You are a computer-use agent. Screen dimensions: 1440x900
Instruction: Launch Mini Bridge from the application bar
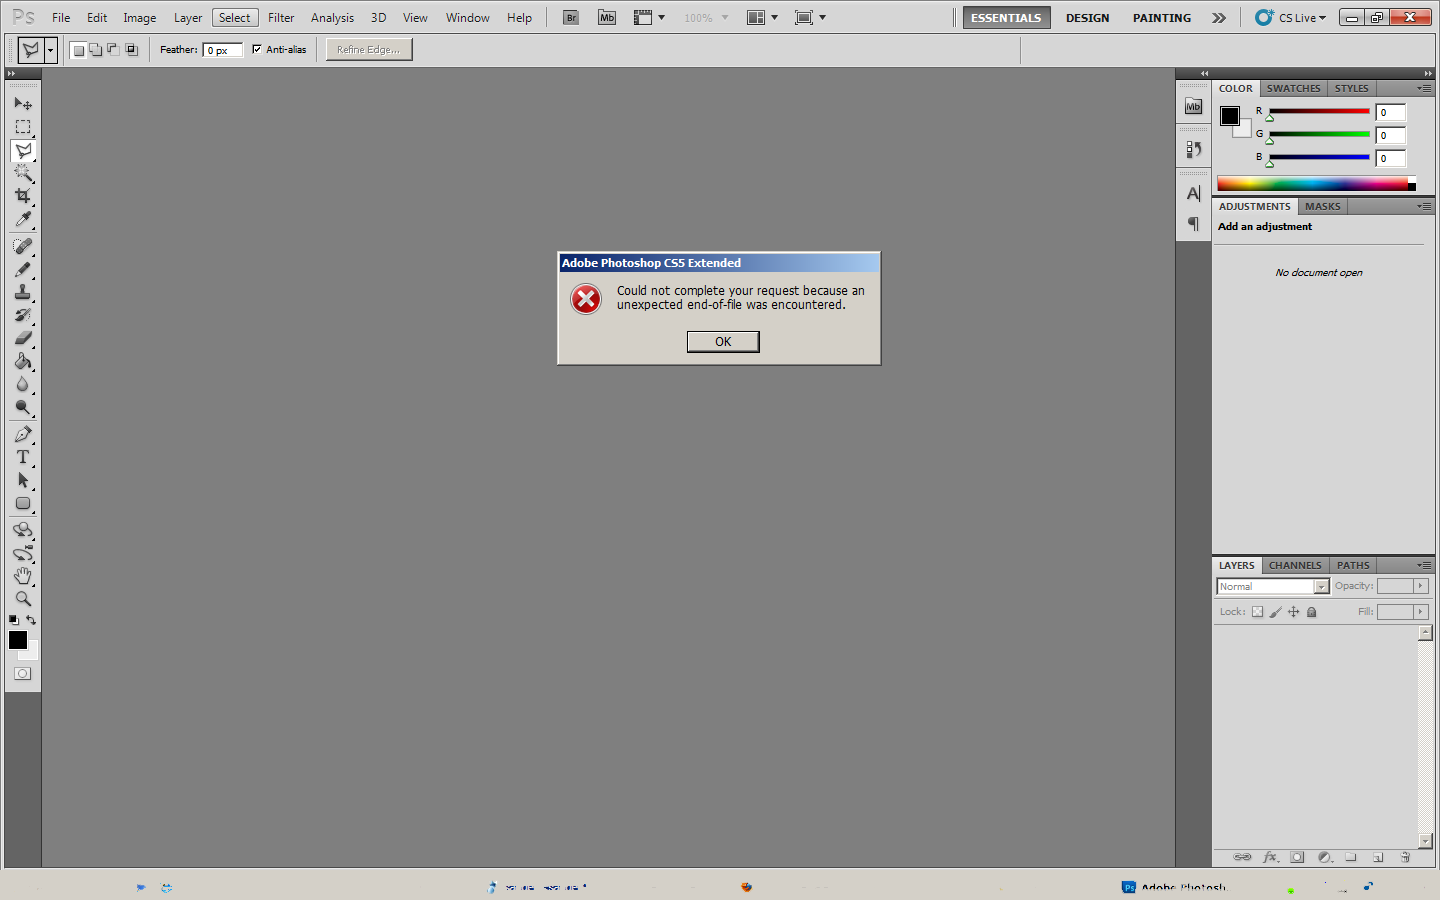[x=607, y=18]
